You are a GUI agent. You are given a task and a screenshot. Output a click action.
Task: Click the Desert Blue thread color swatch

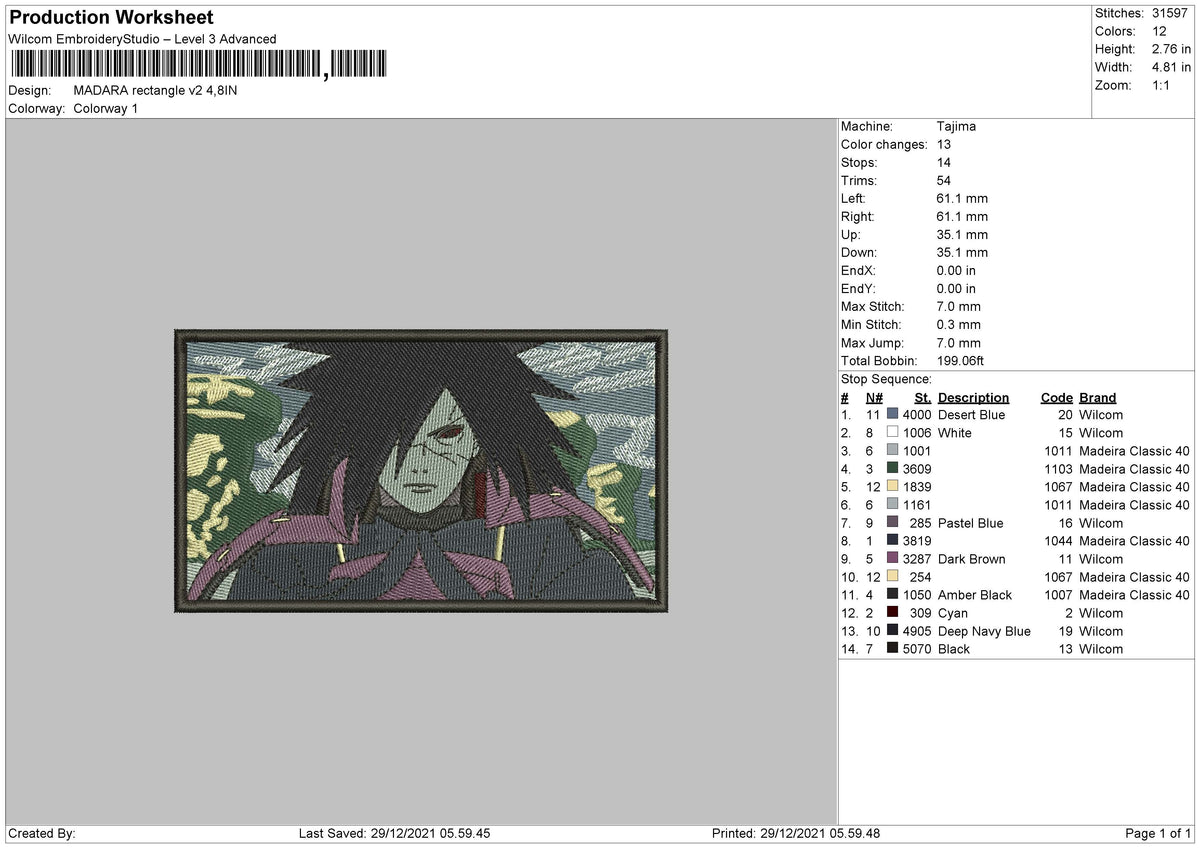pyautogui.click(x=891, y=414)
